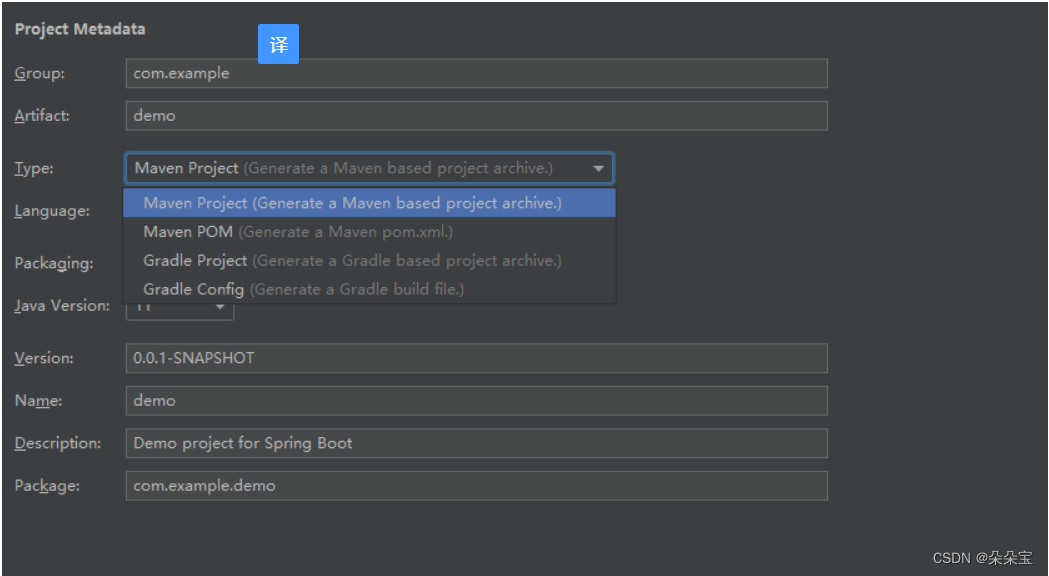Viewport: 1049px width, 576px height.
Task: Click the CSDN @朵朵宝 watermark link
Action: tap(984, 558)
